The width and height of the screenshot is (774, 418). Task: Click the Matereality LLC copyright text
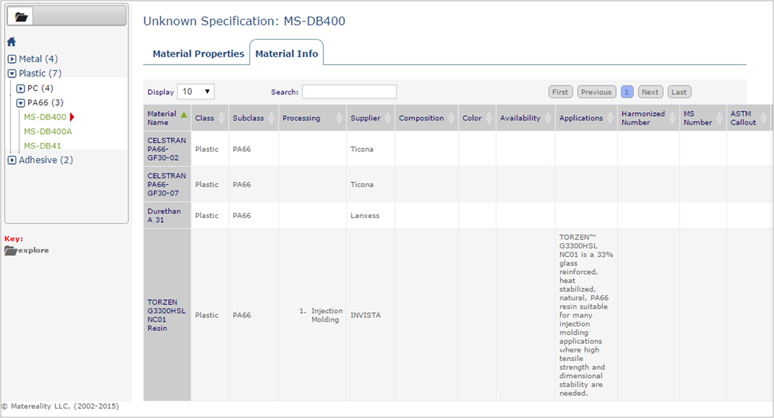pos(60,406)
